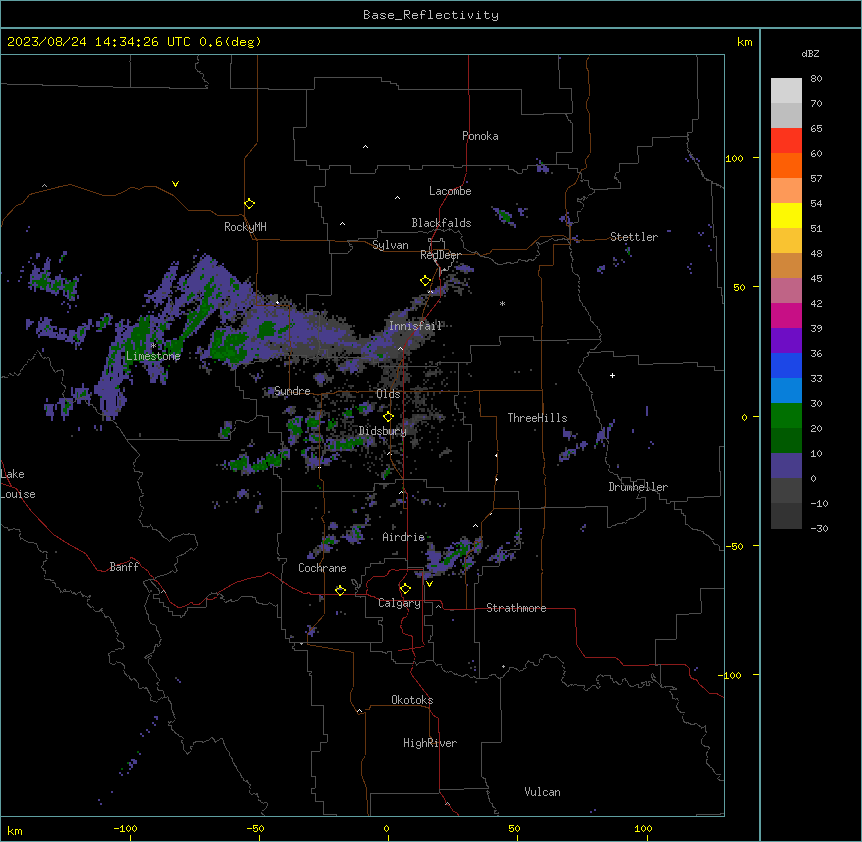The width and height of the screenshot is (862, 842).
Task: Click the Strathmore label
Action: 516,608
